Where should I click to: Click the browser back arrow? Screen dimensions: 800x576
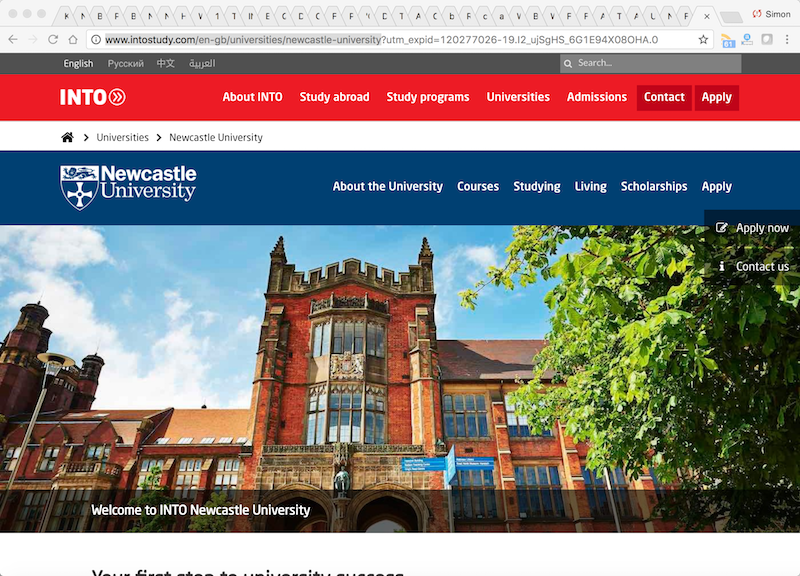tap(13, 40)
